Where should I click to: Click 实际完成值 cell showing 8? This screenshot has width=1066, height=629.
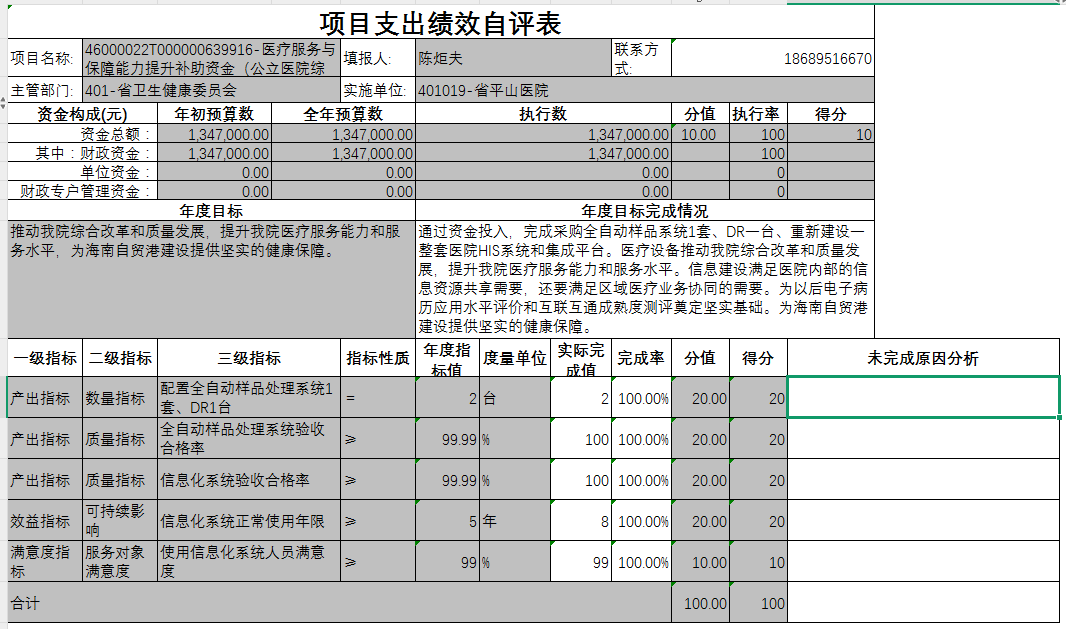(x=581, y=521)
